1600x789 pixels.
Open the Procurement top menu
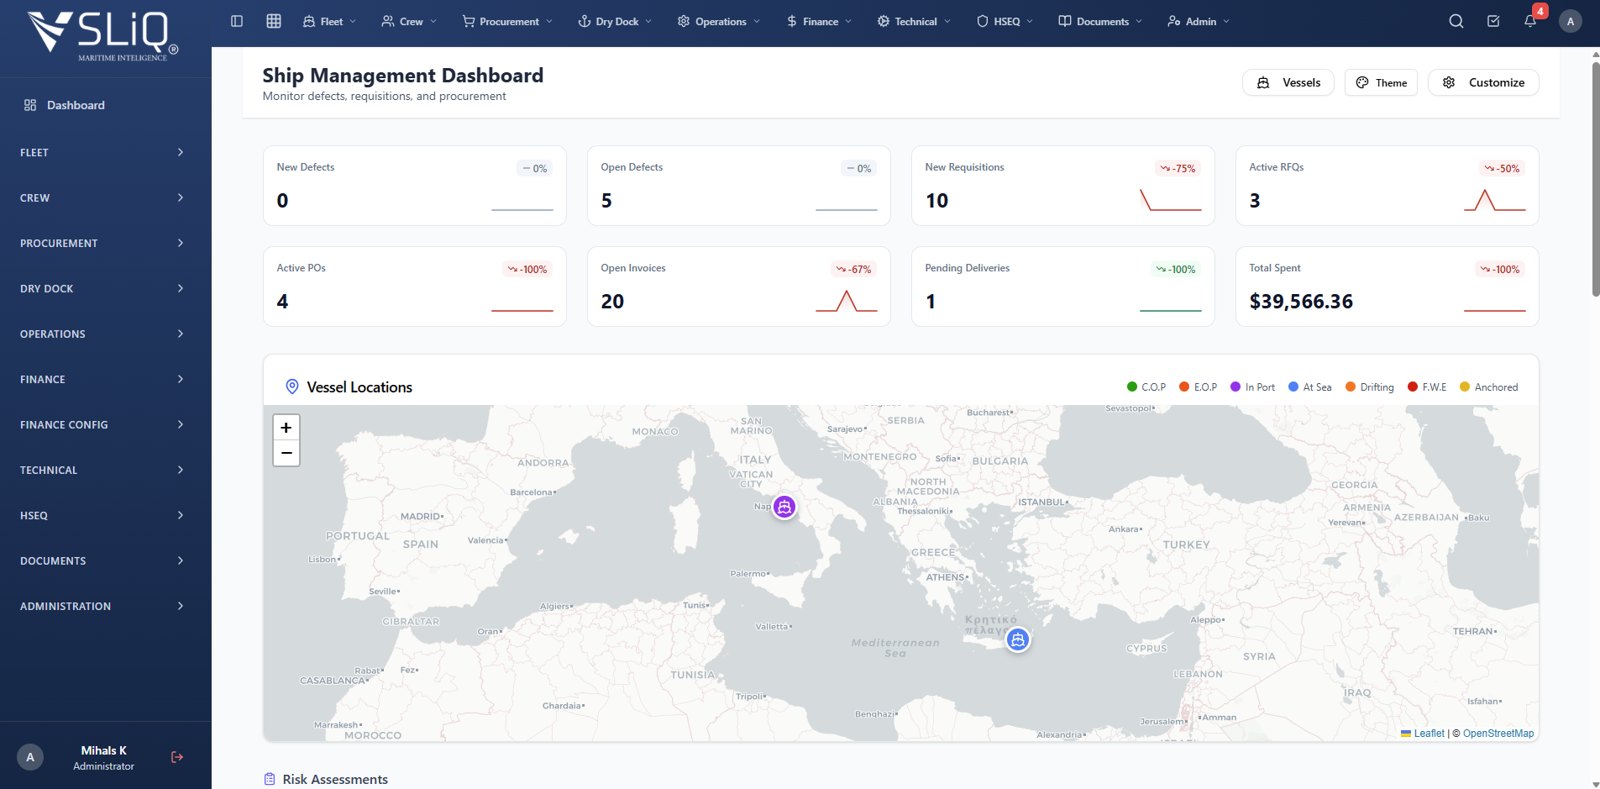pyautogui.click(x=507, y=21)
